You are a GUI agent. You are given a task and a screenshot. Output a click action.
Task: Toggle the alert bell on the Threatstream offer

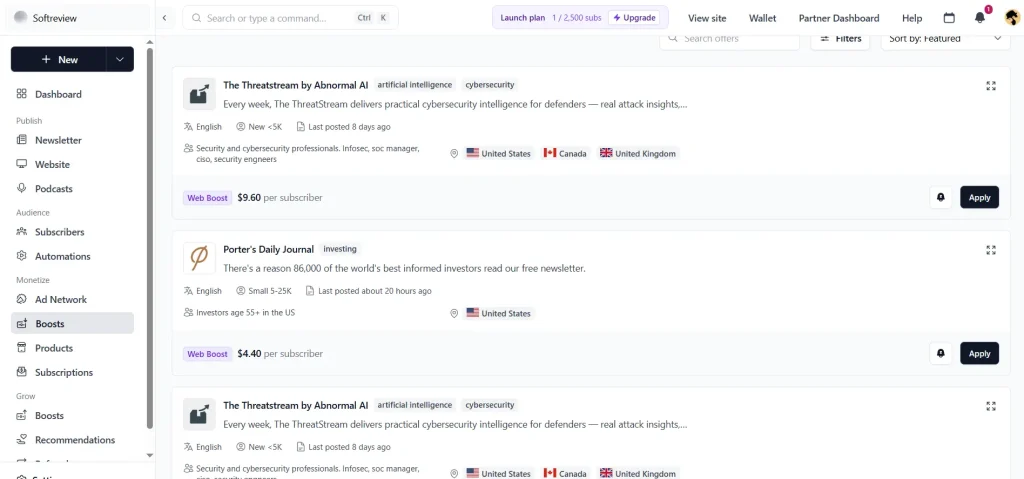(940, 197)
